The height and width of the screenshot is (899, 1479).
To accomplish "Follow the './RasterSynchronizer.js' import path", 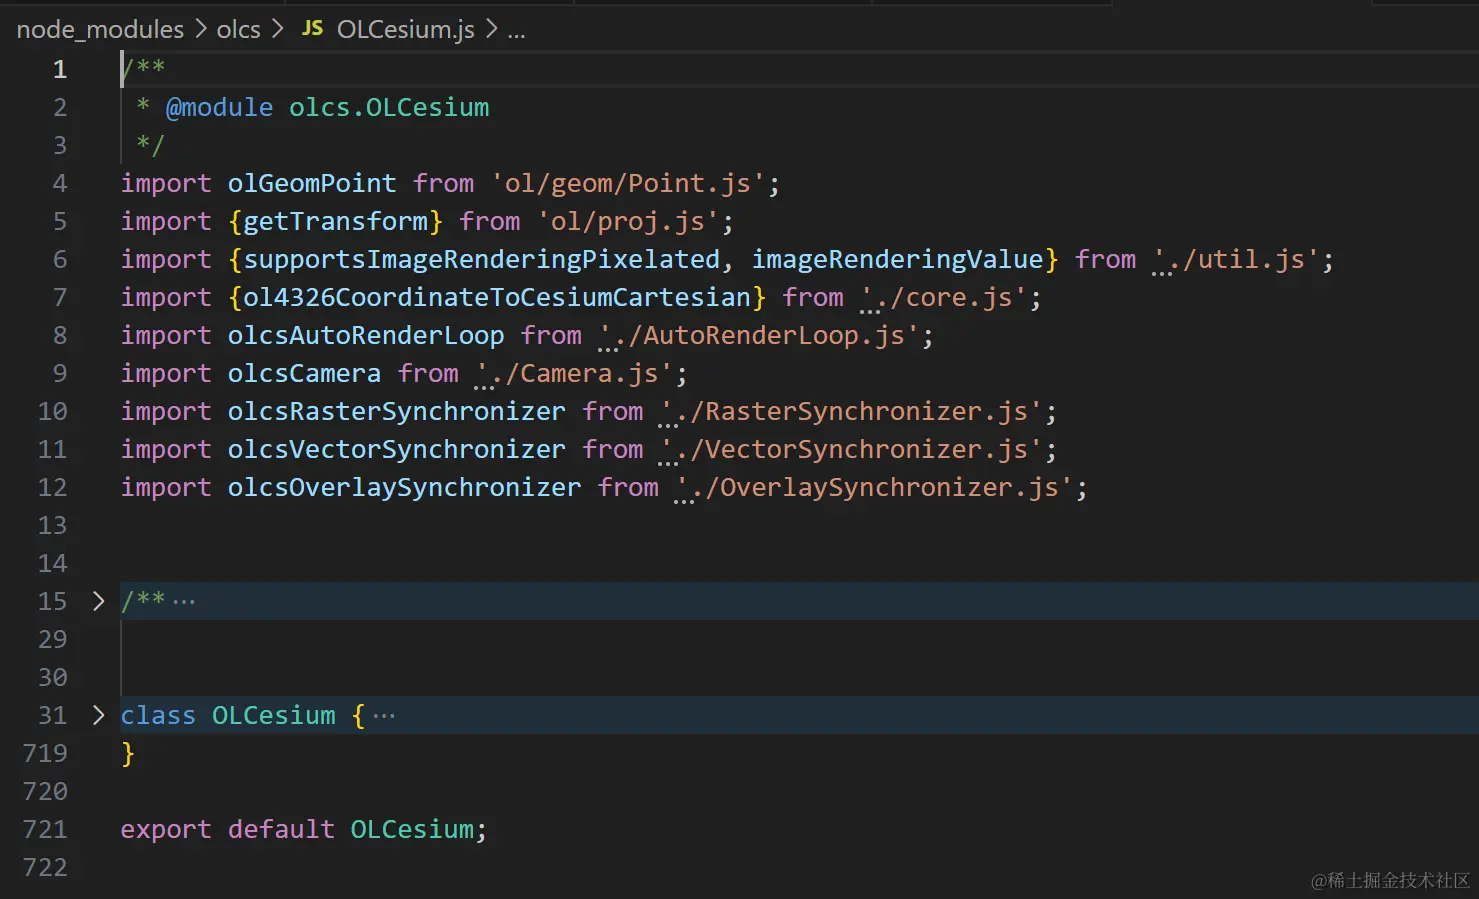I will (x=851, y=412).
